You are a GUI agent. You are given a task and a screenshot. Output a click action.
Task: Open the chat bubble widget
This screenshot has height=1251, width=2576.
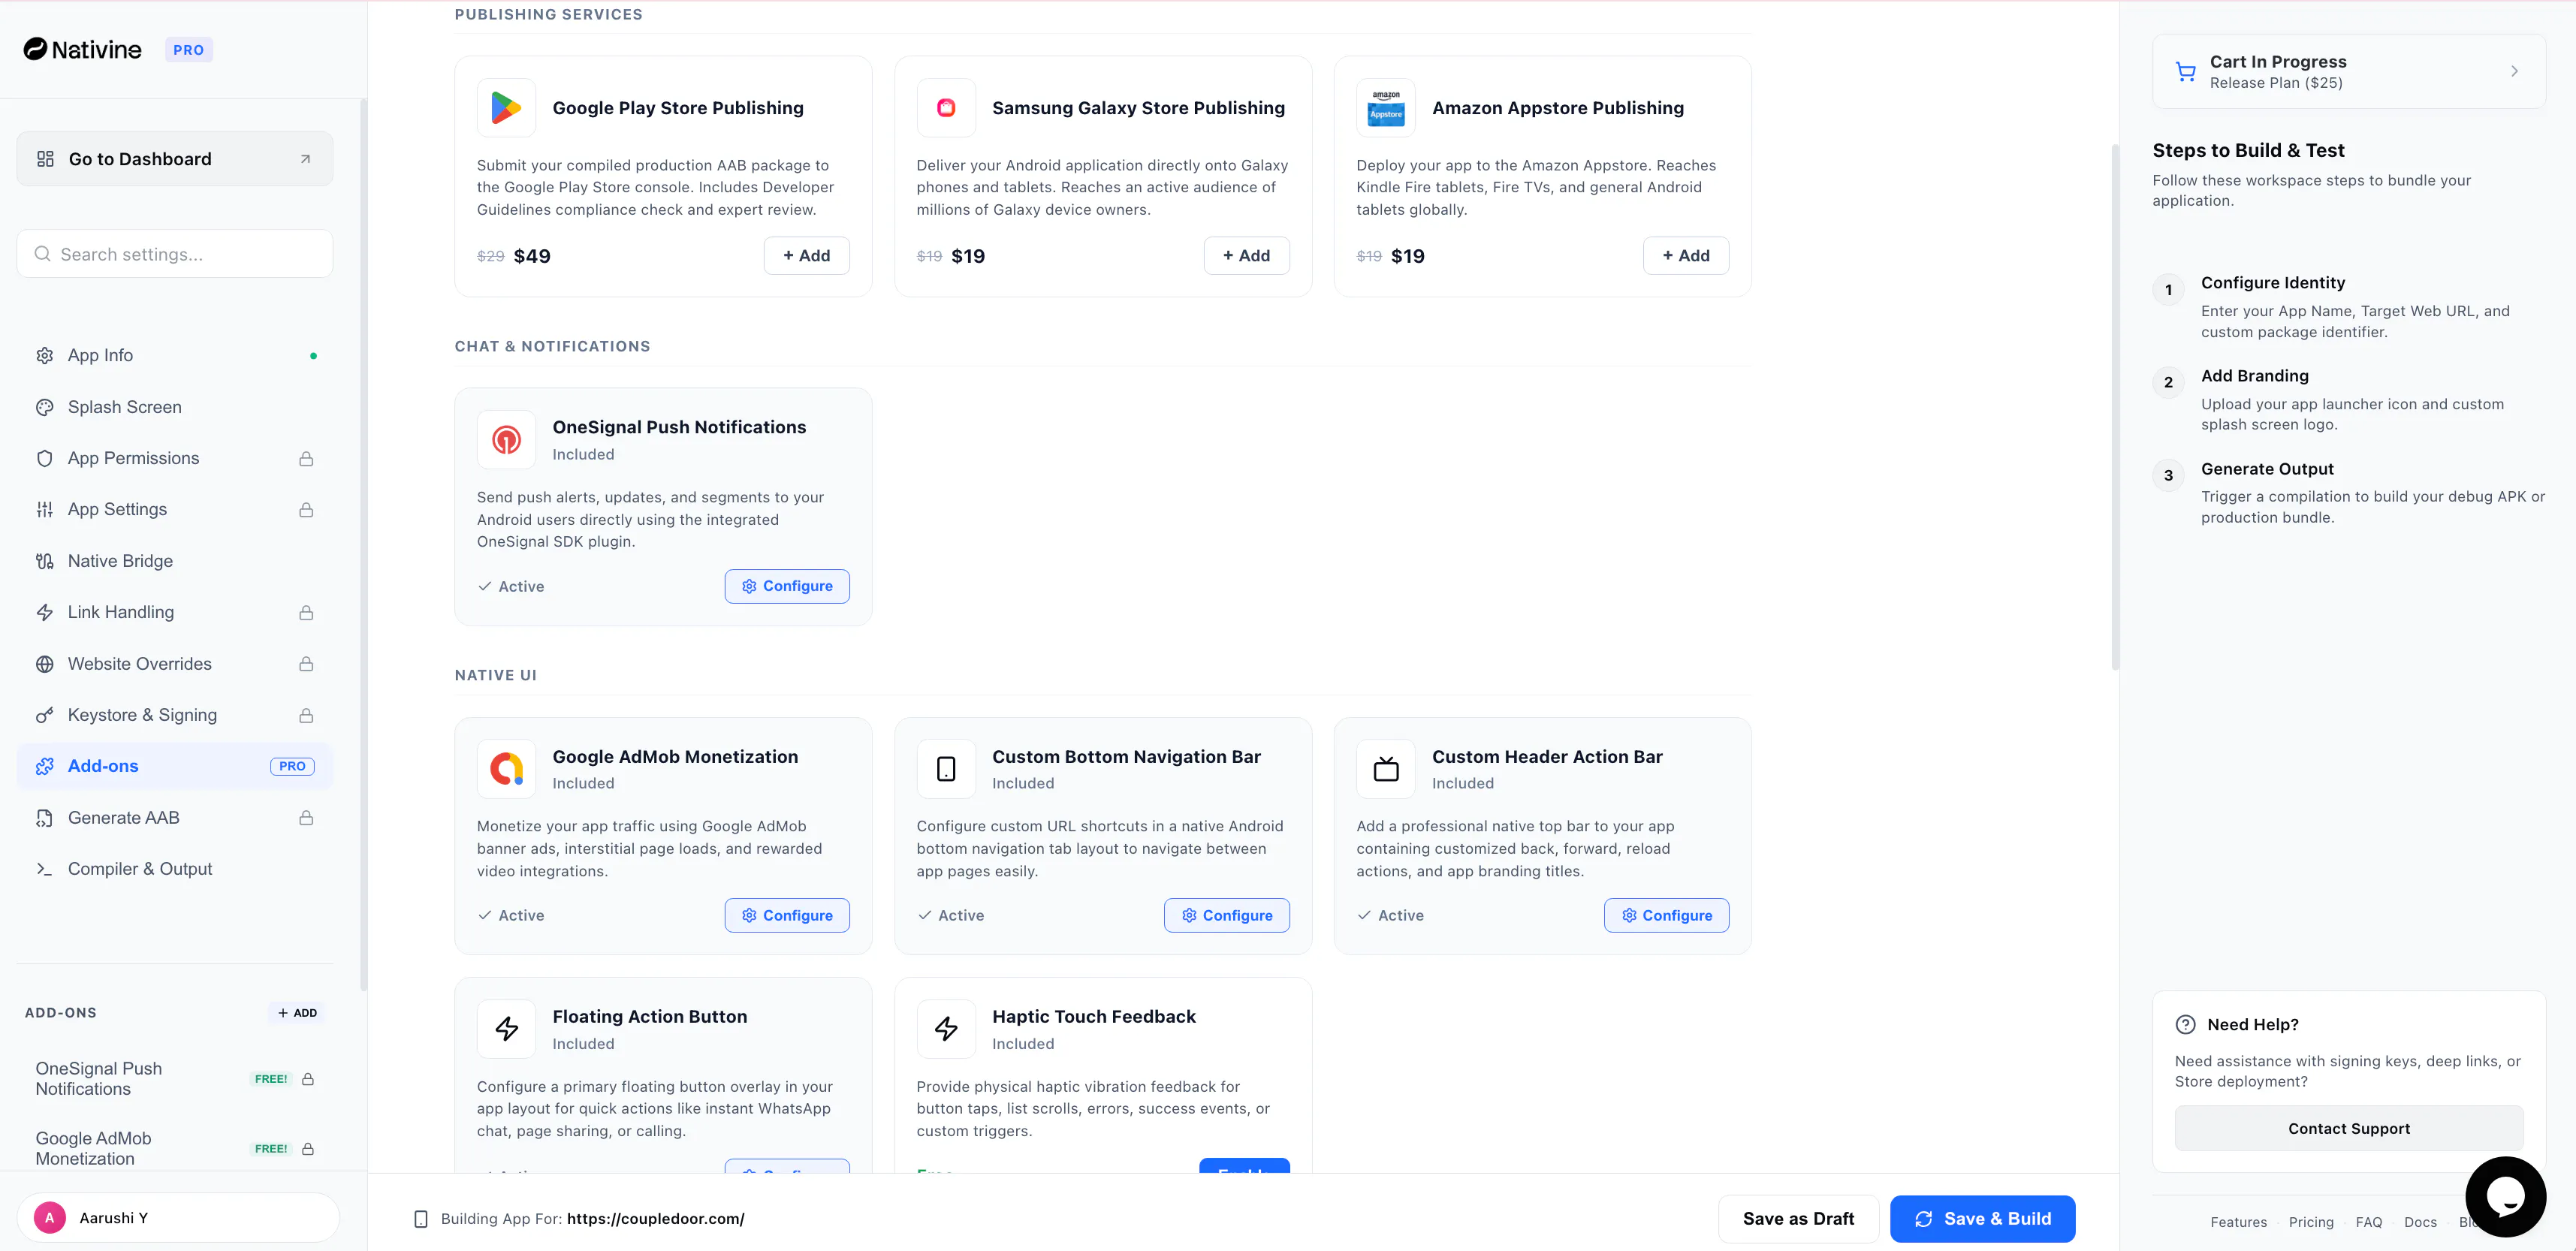tap(2505, 1196)
